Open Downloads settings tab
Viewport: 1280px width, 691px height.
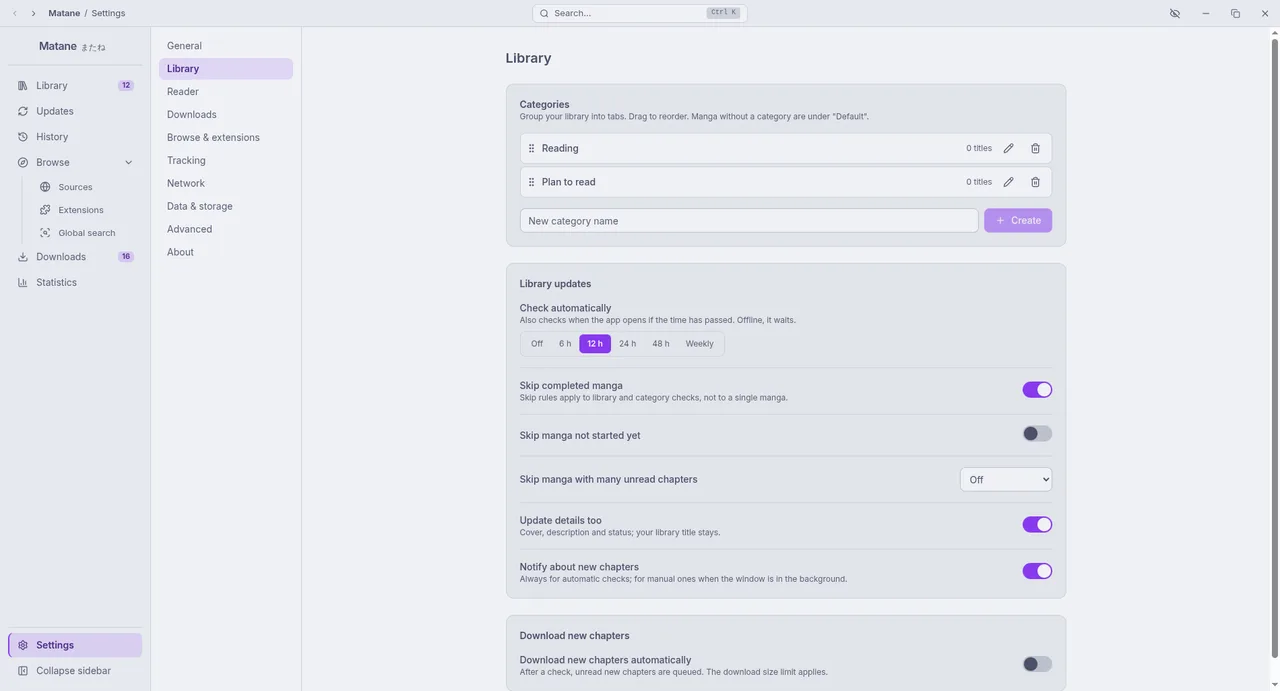tap(226, 115)
